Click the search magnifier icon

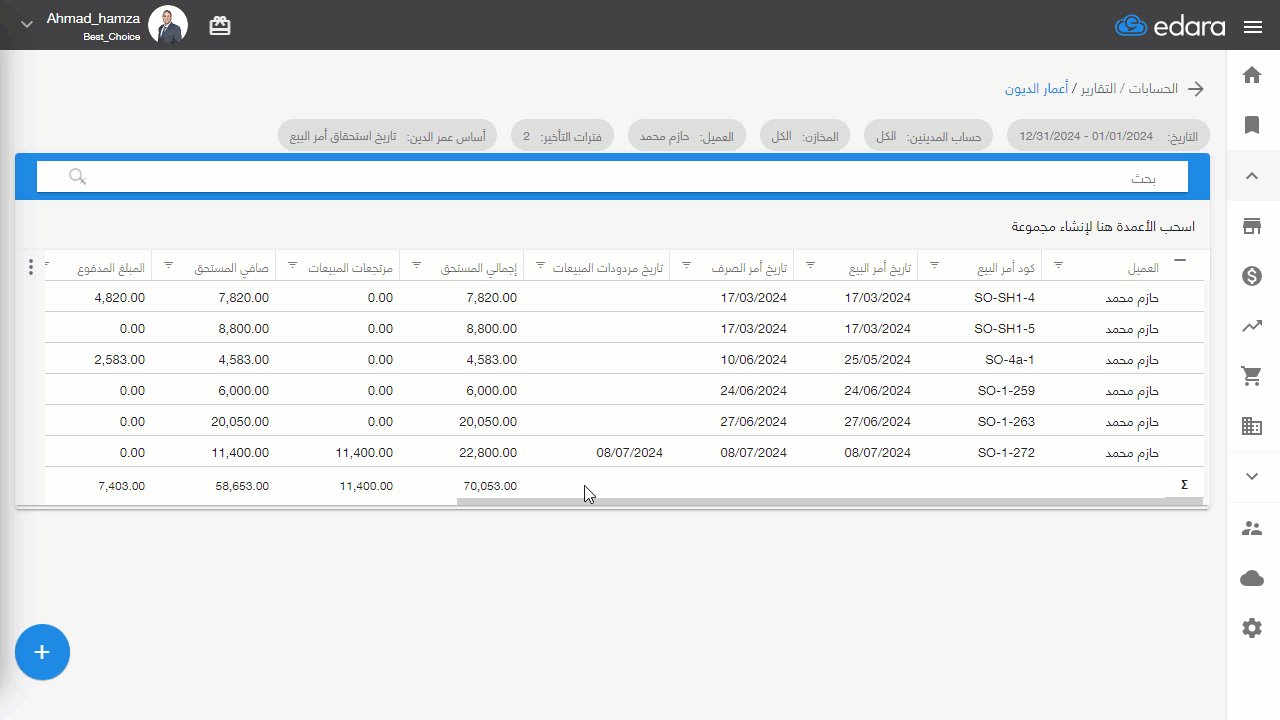point(78,177)
